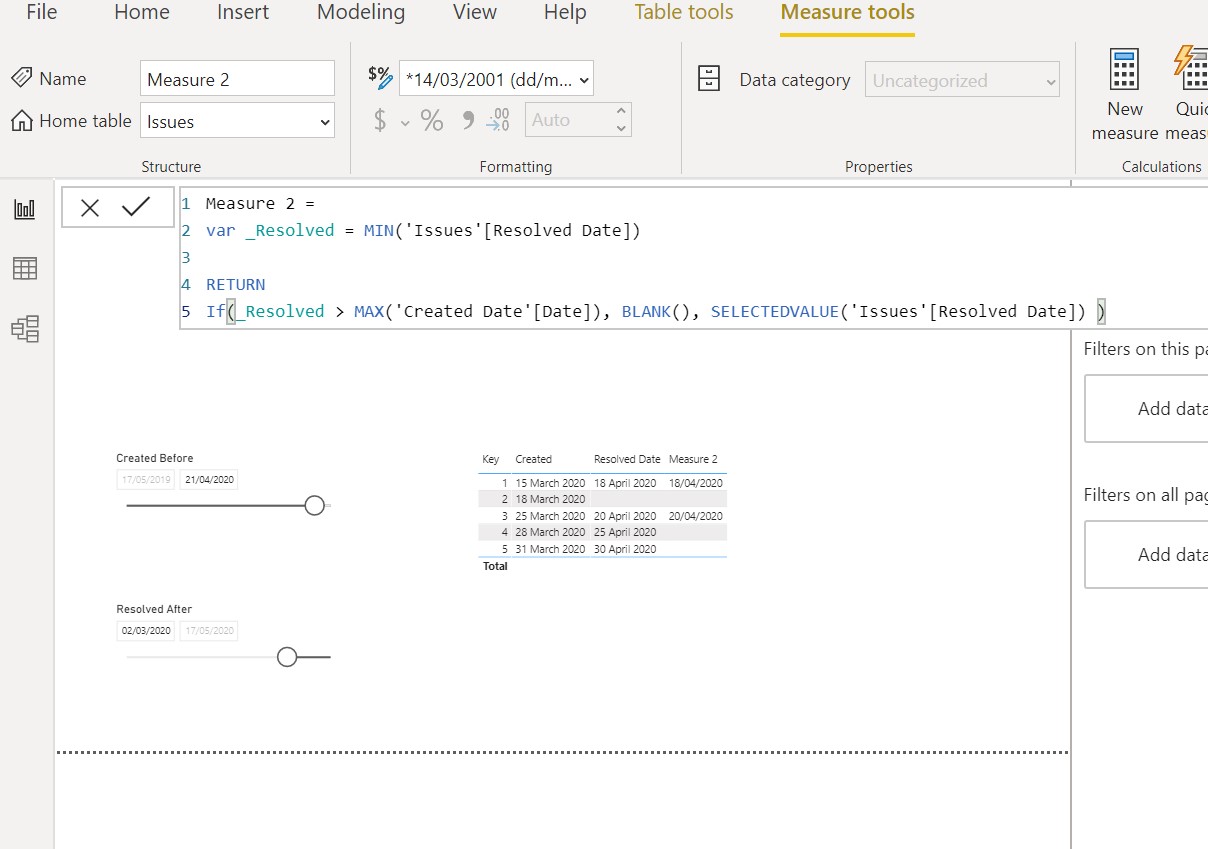
Task: Open the Help tab
Action: [565, 13]
